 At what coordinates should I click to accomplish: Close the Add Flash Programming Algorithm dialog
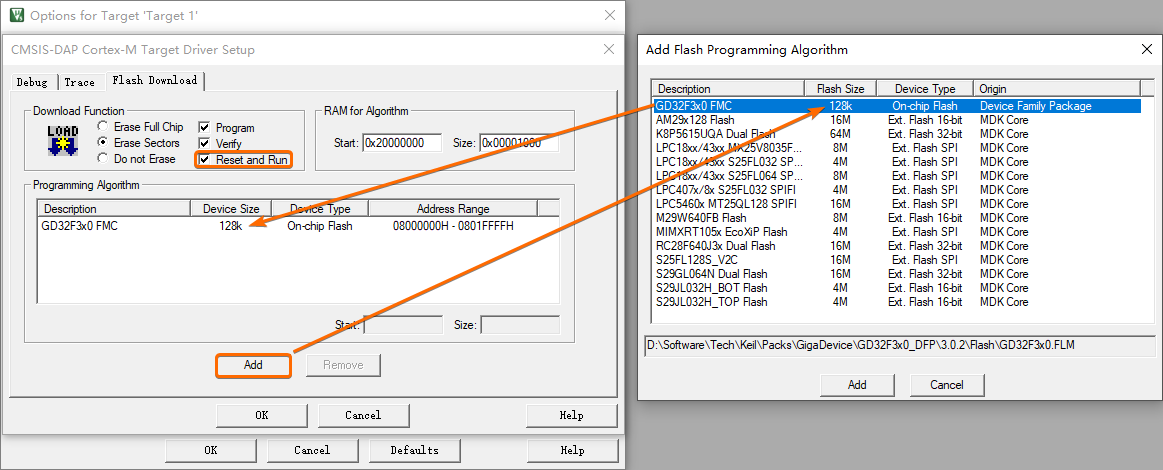(1146, 49)
